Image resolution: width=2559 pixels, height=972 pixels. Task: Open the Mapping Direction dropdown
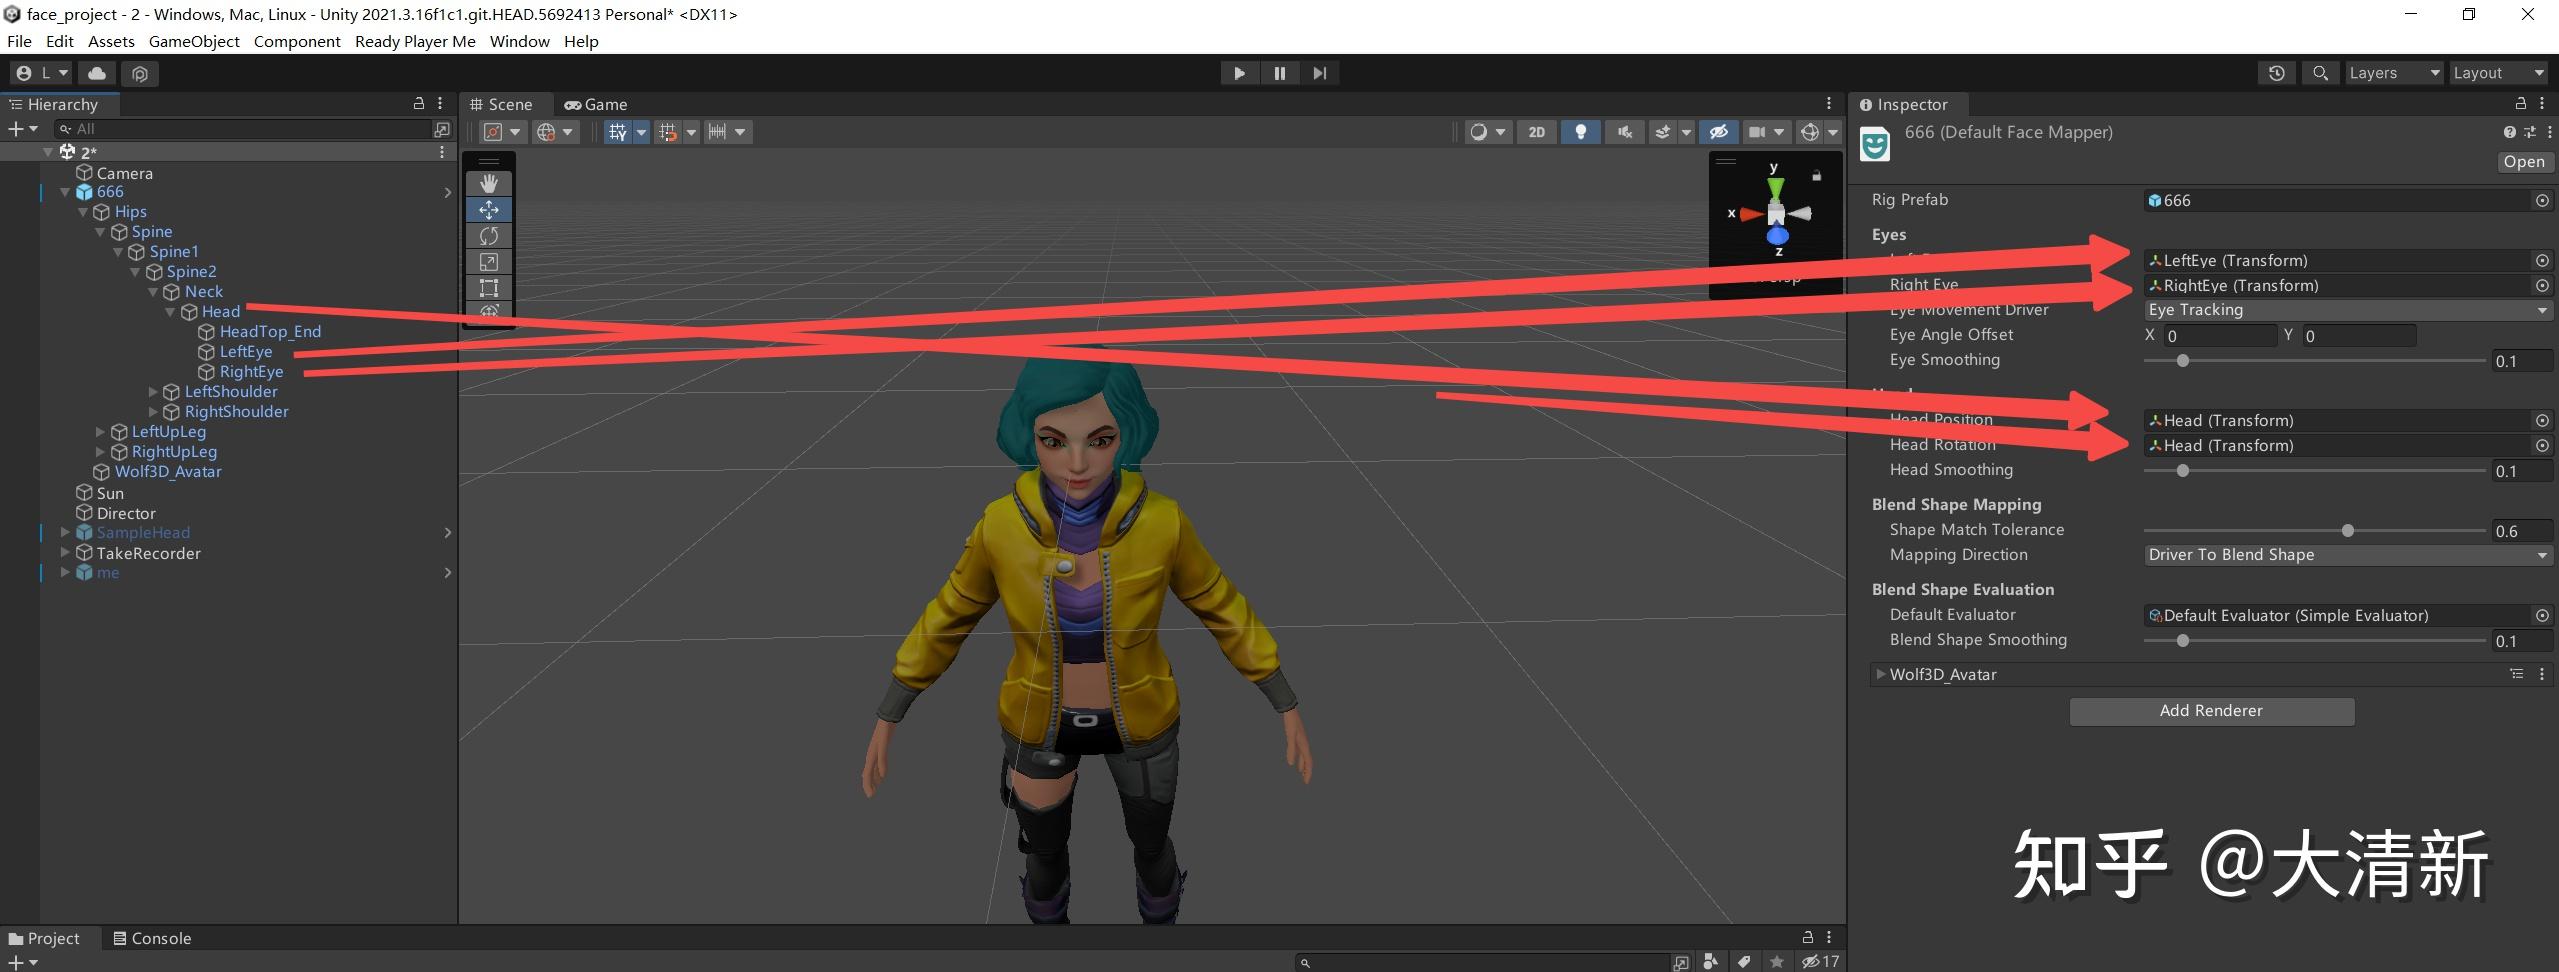click(x=2345, y=554)
